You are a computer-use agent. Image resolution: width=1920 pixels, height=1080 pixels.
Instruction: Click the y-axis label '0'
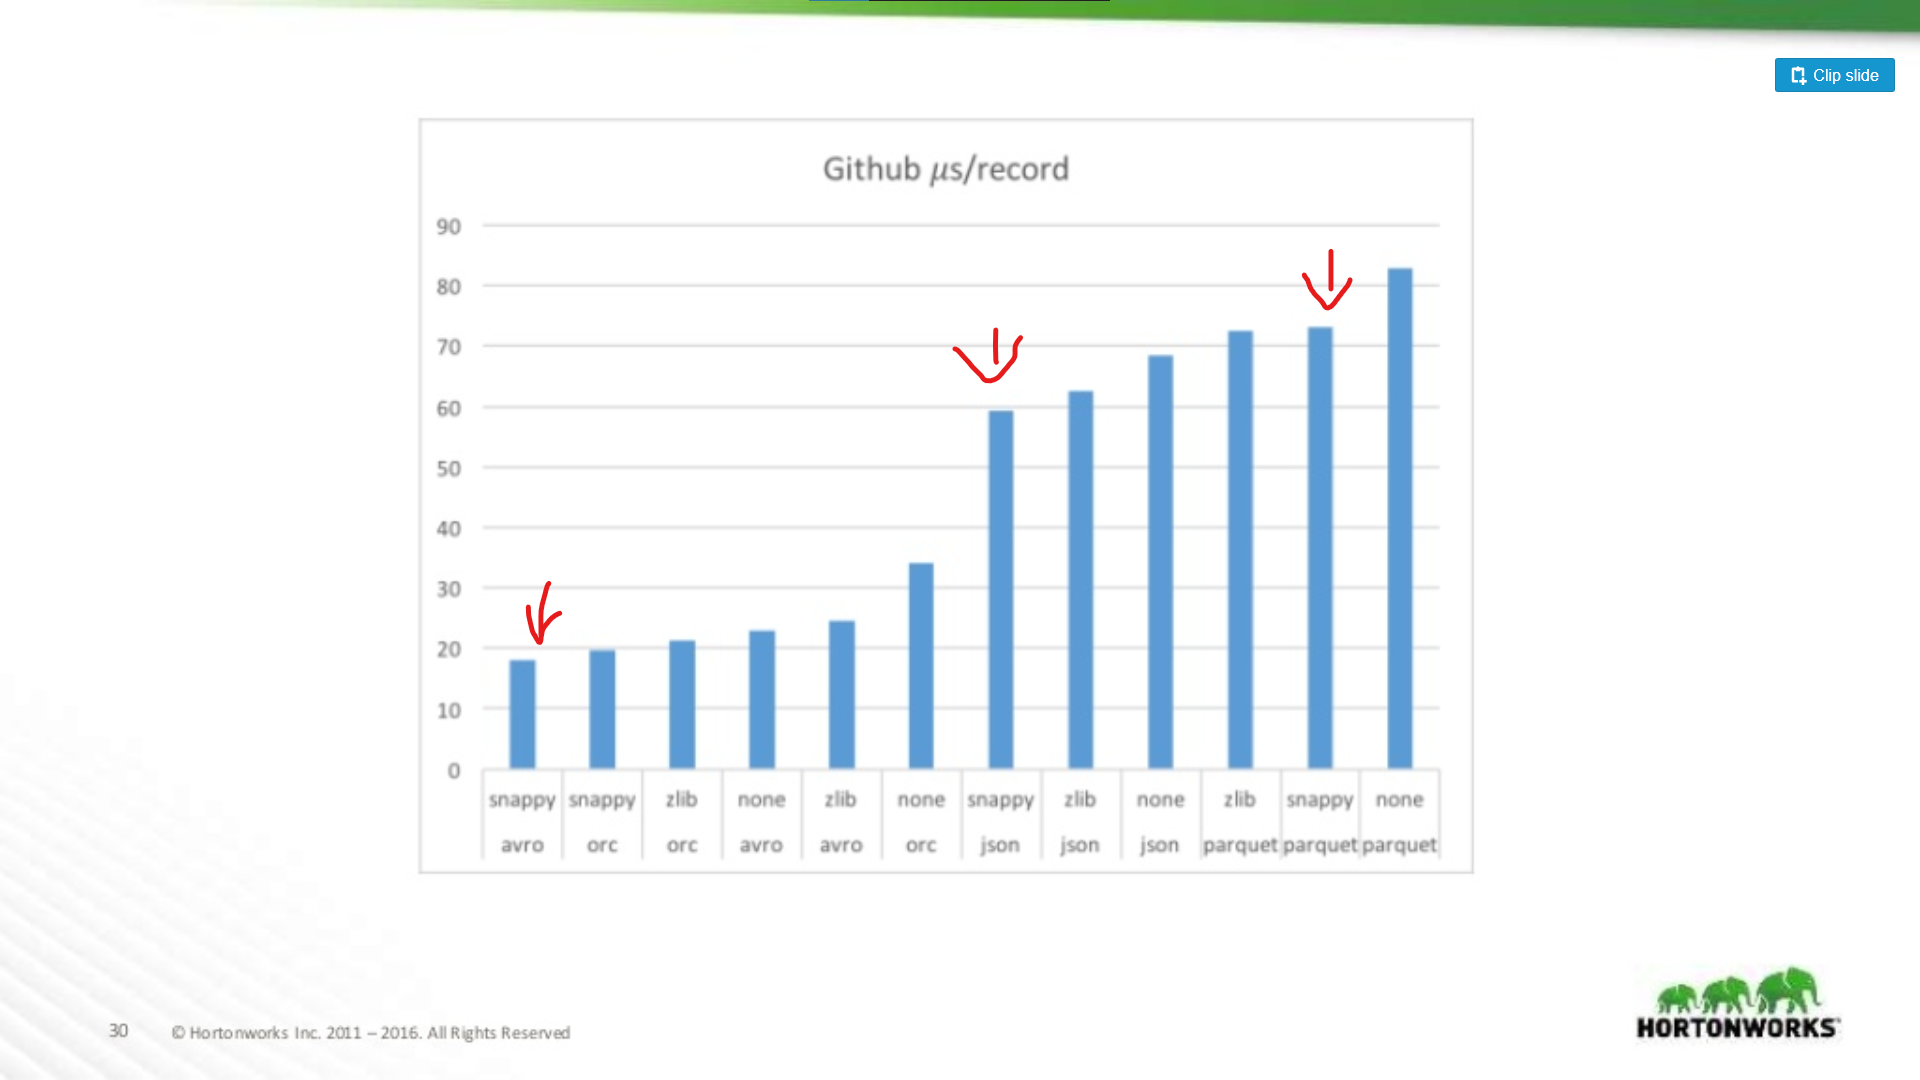coord(454,771)
